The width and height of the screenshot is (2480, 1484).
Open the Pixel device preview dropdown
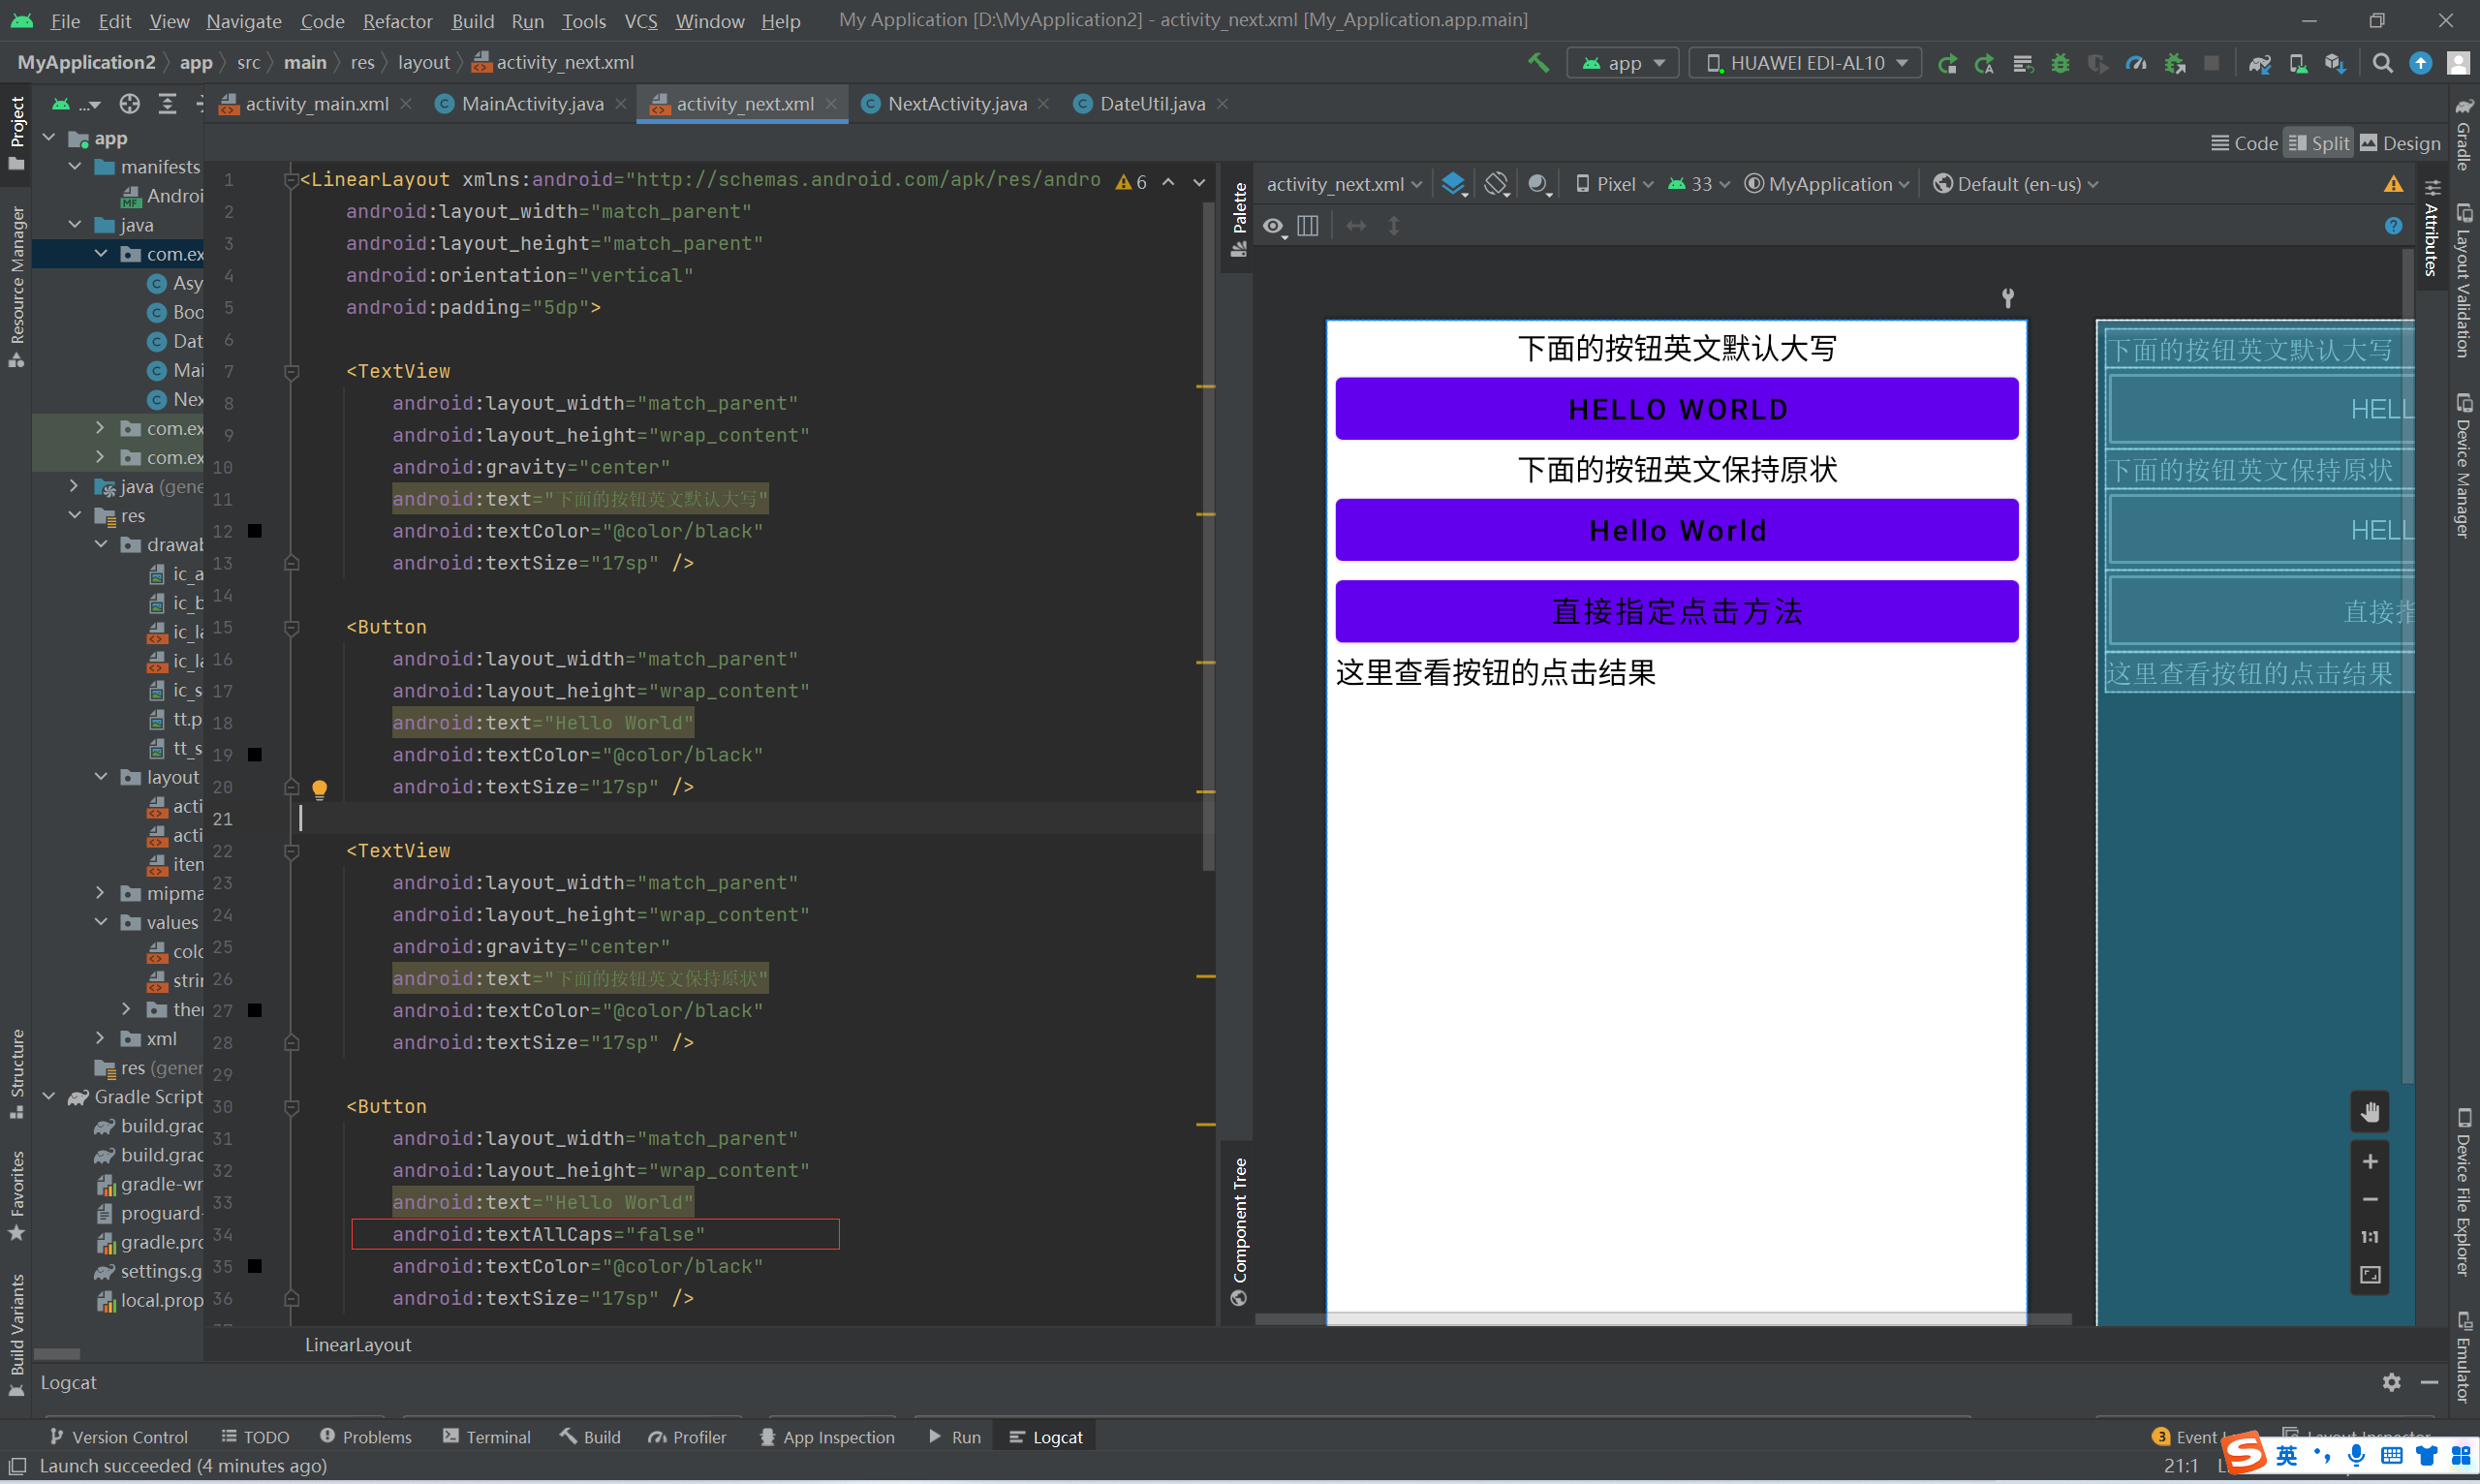(1614, 184)
